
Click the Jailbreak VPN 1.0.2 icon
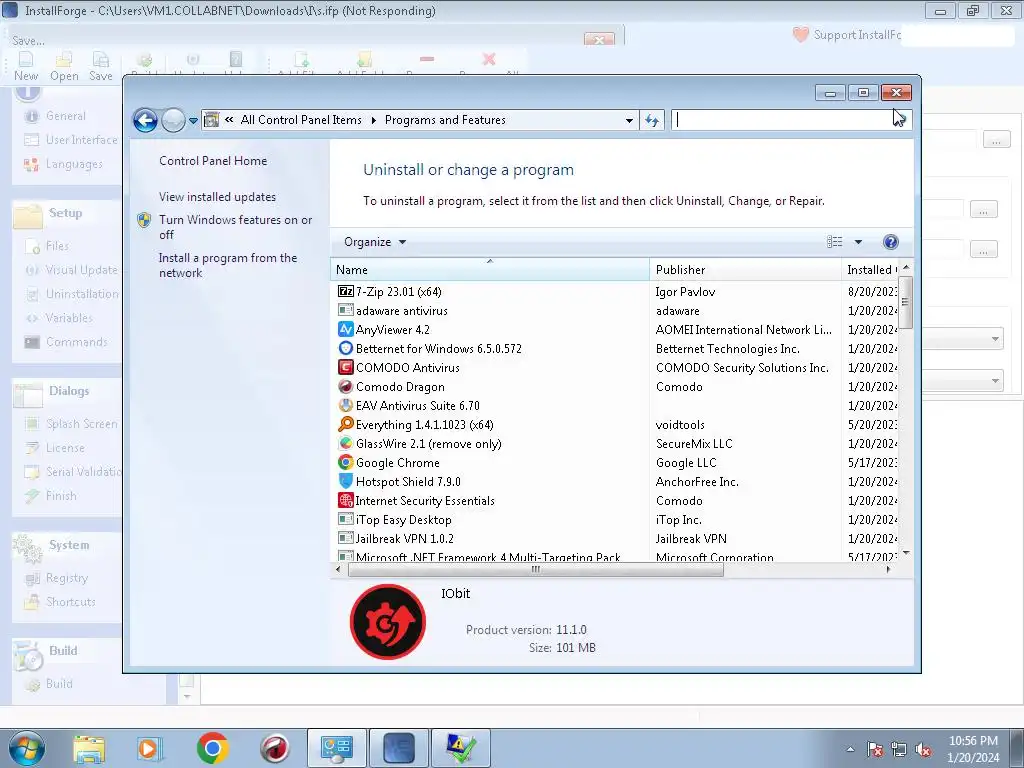[345, 538]
